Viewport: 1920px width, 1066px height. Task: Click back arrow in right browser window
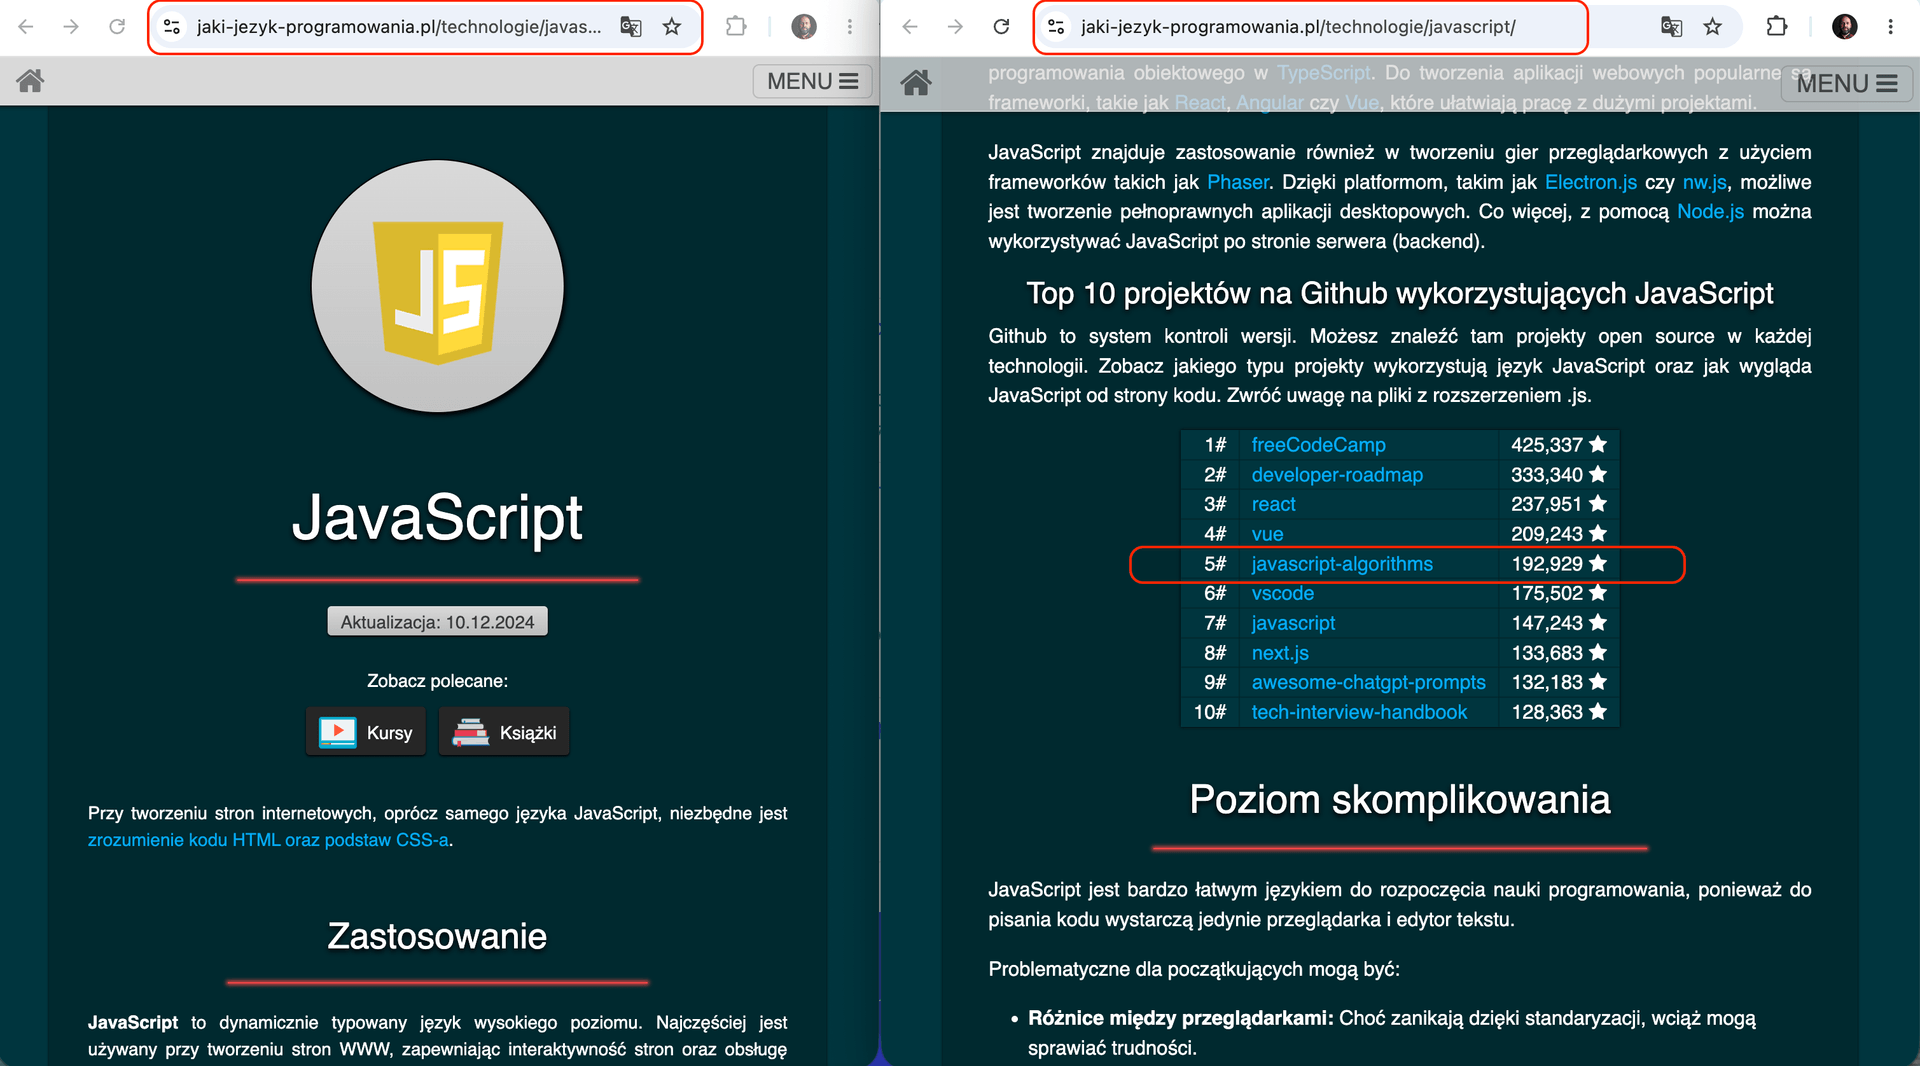[910, 27]
